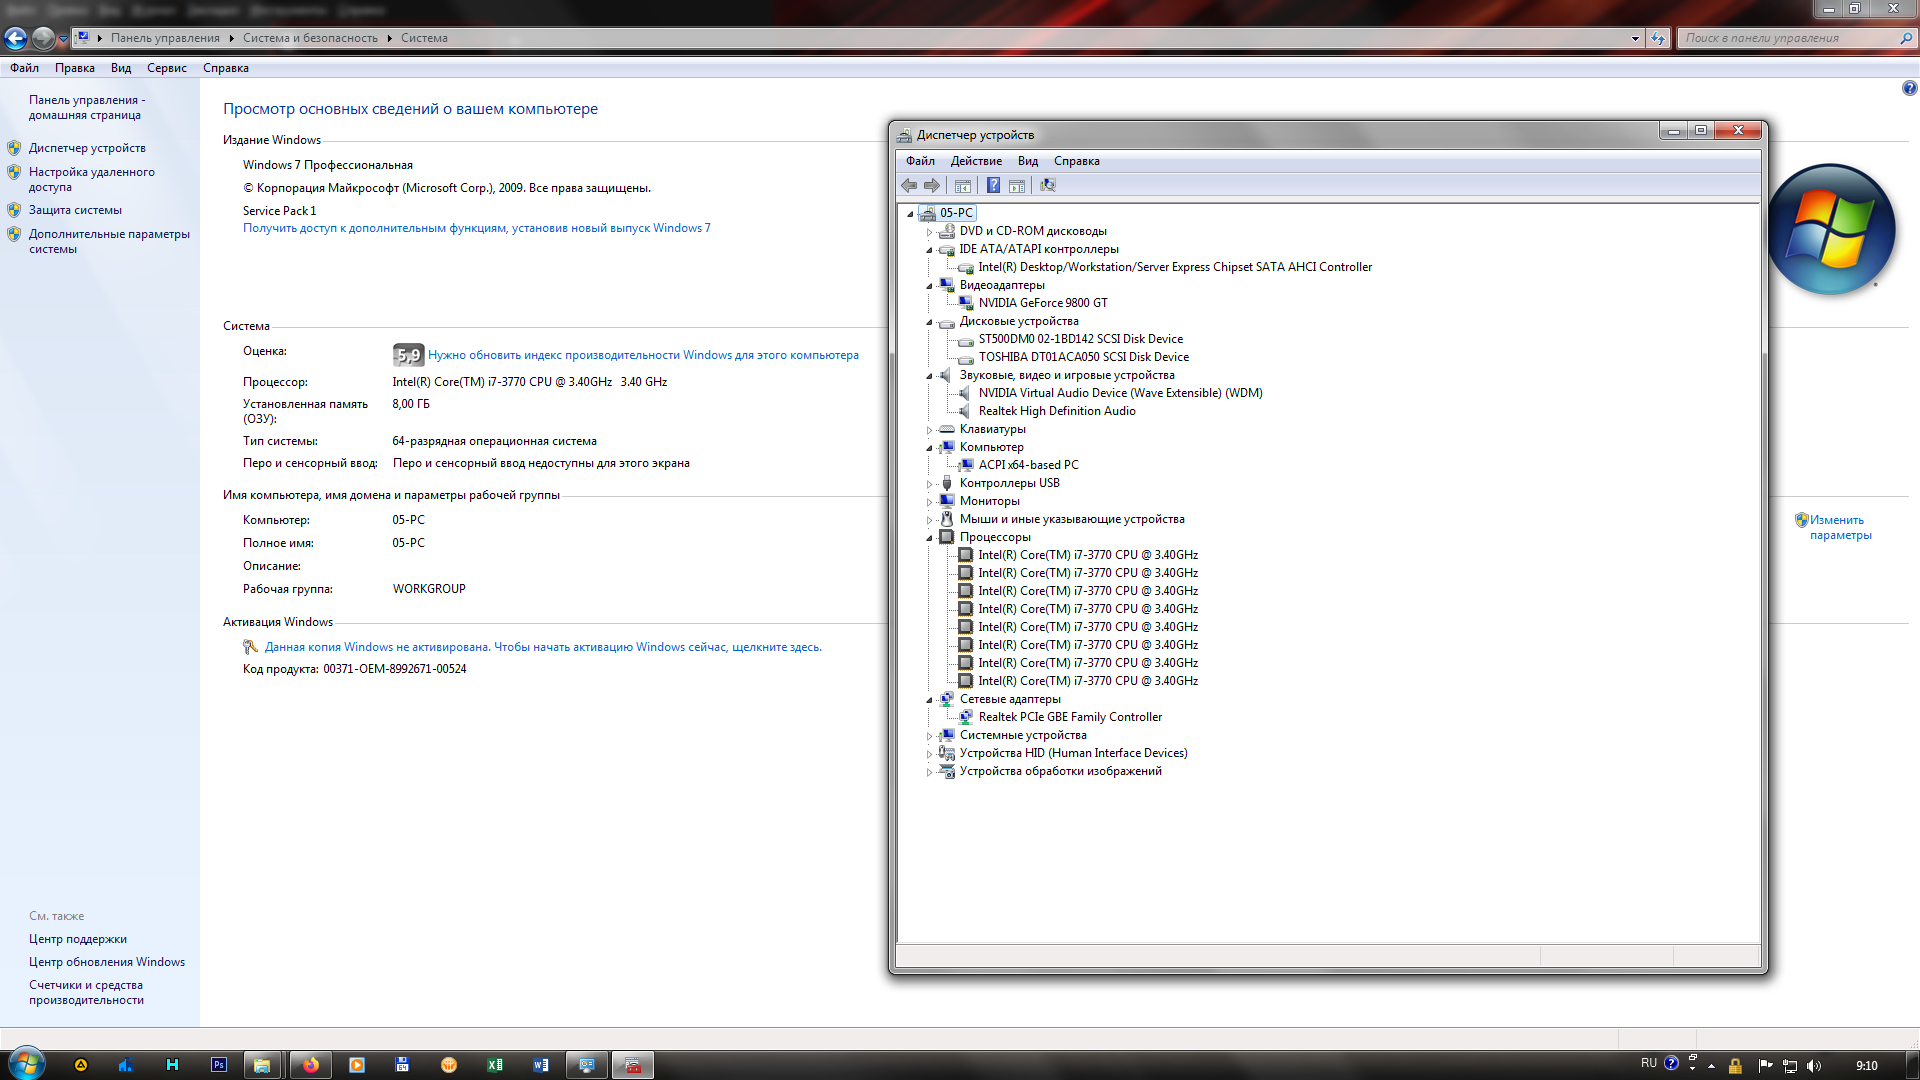Open Центр поддержки link
This screenshot has width=1920, height=1080.
point(78,939)
